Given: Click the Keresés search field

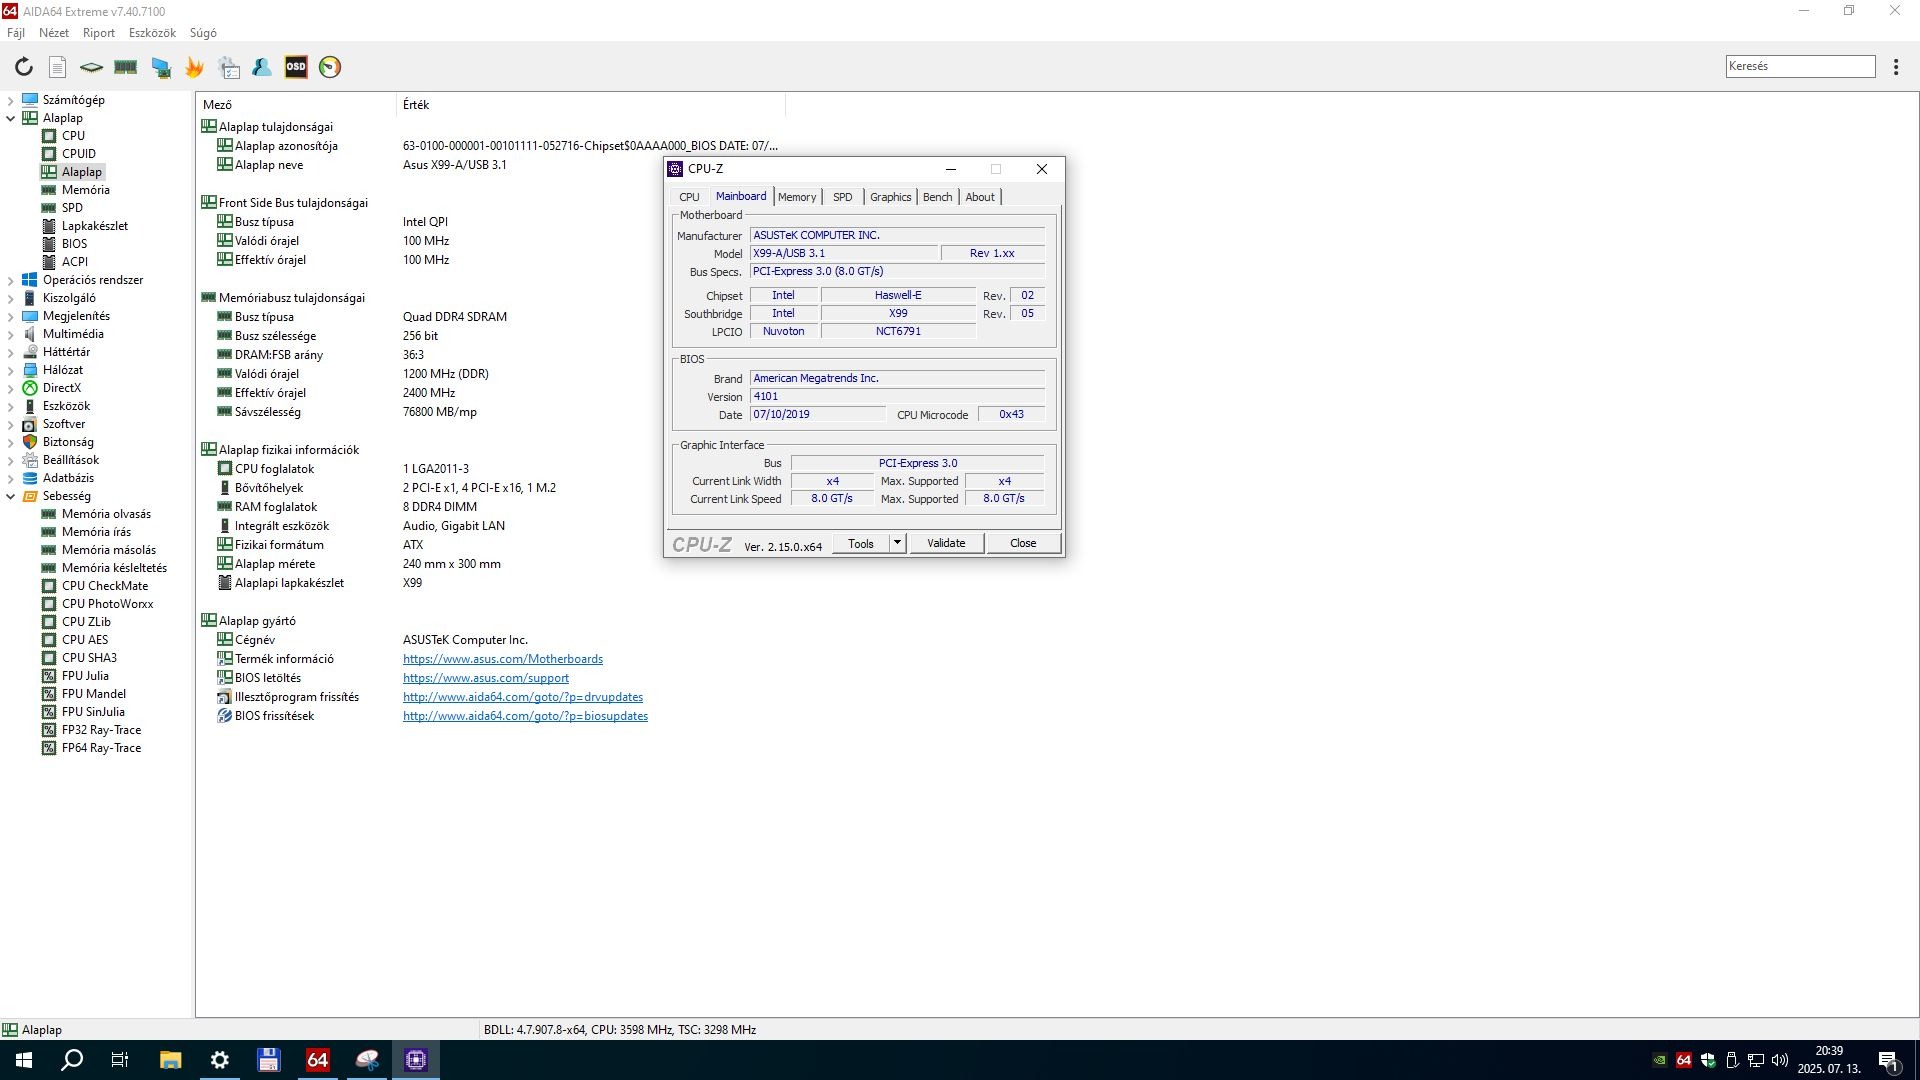Looking at the screenshot, I should click(1799, 66).
